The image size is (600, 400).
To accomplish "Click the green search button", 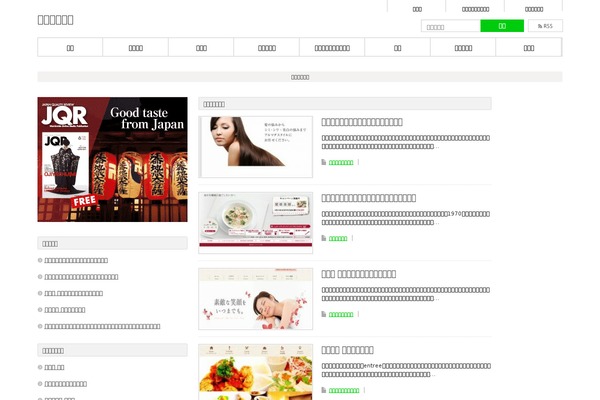I will coord(502,26).
